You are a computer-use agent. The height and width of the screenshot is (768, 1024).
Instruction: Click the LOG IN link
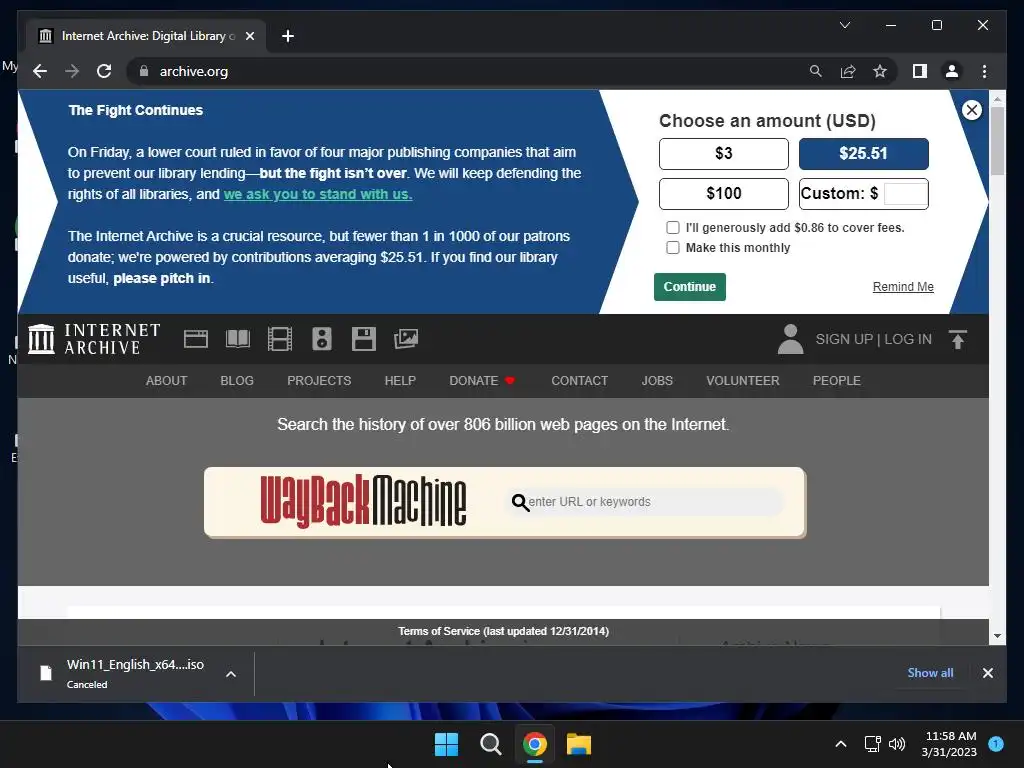pyautogui.click(x=908, y=339)
